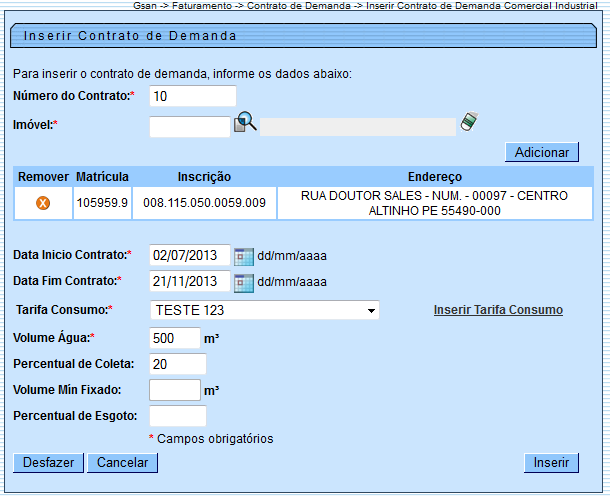610x498 pixels.
Task: Open the calendar for Data Fim Contrato
Action: click(243, 282)
